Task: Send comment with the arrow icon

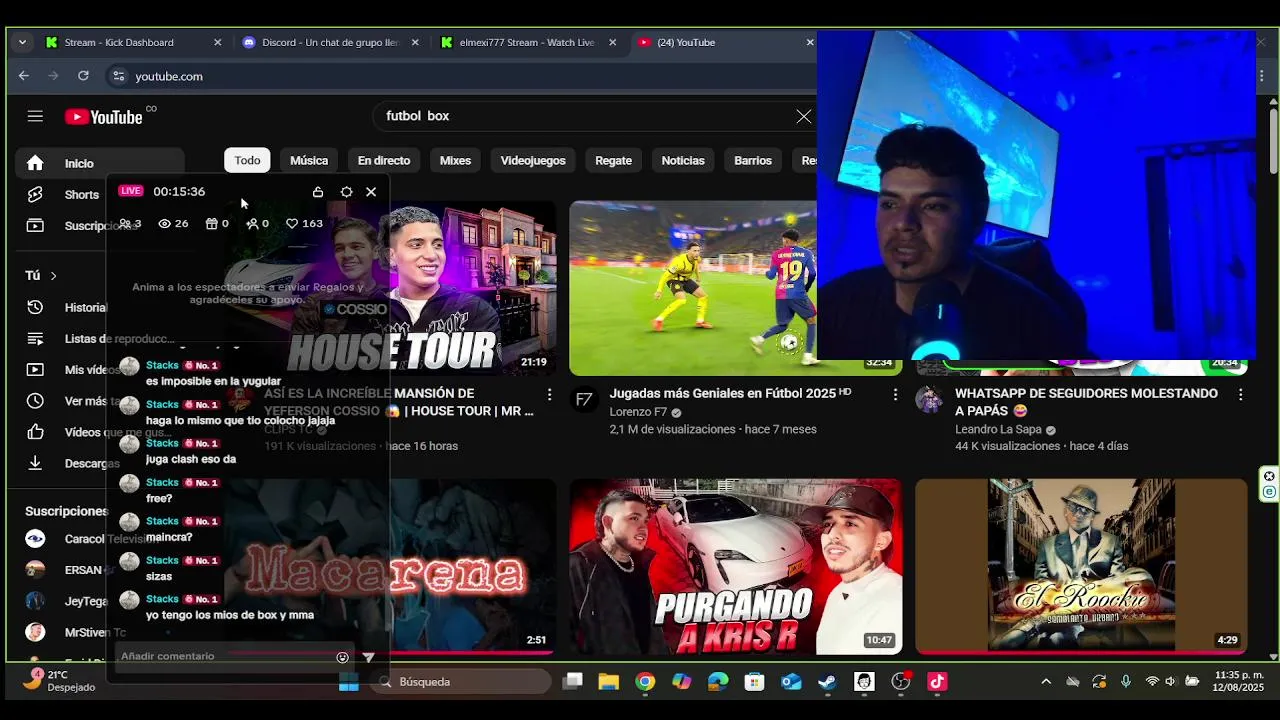Action: click(x=368, y=657)
